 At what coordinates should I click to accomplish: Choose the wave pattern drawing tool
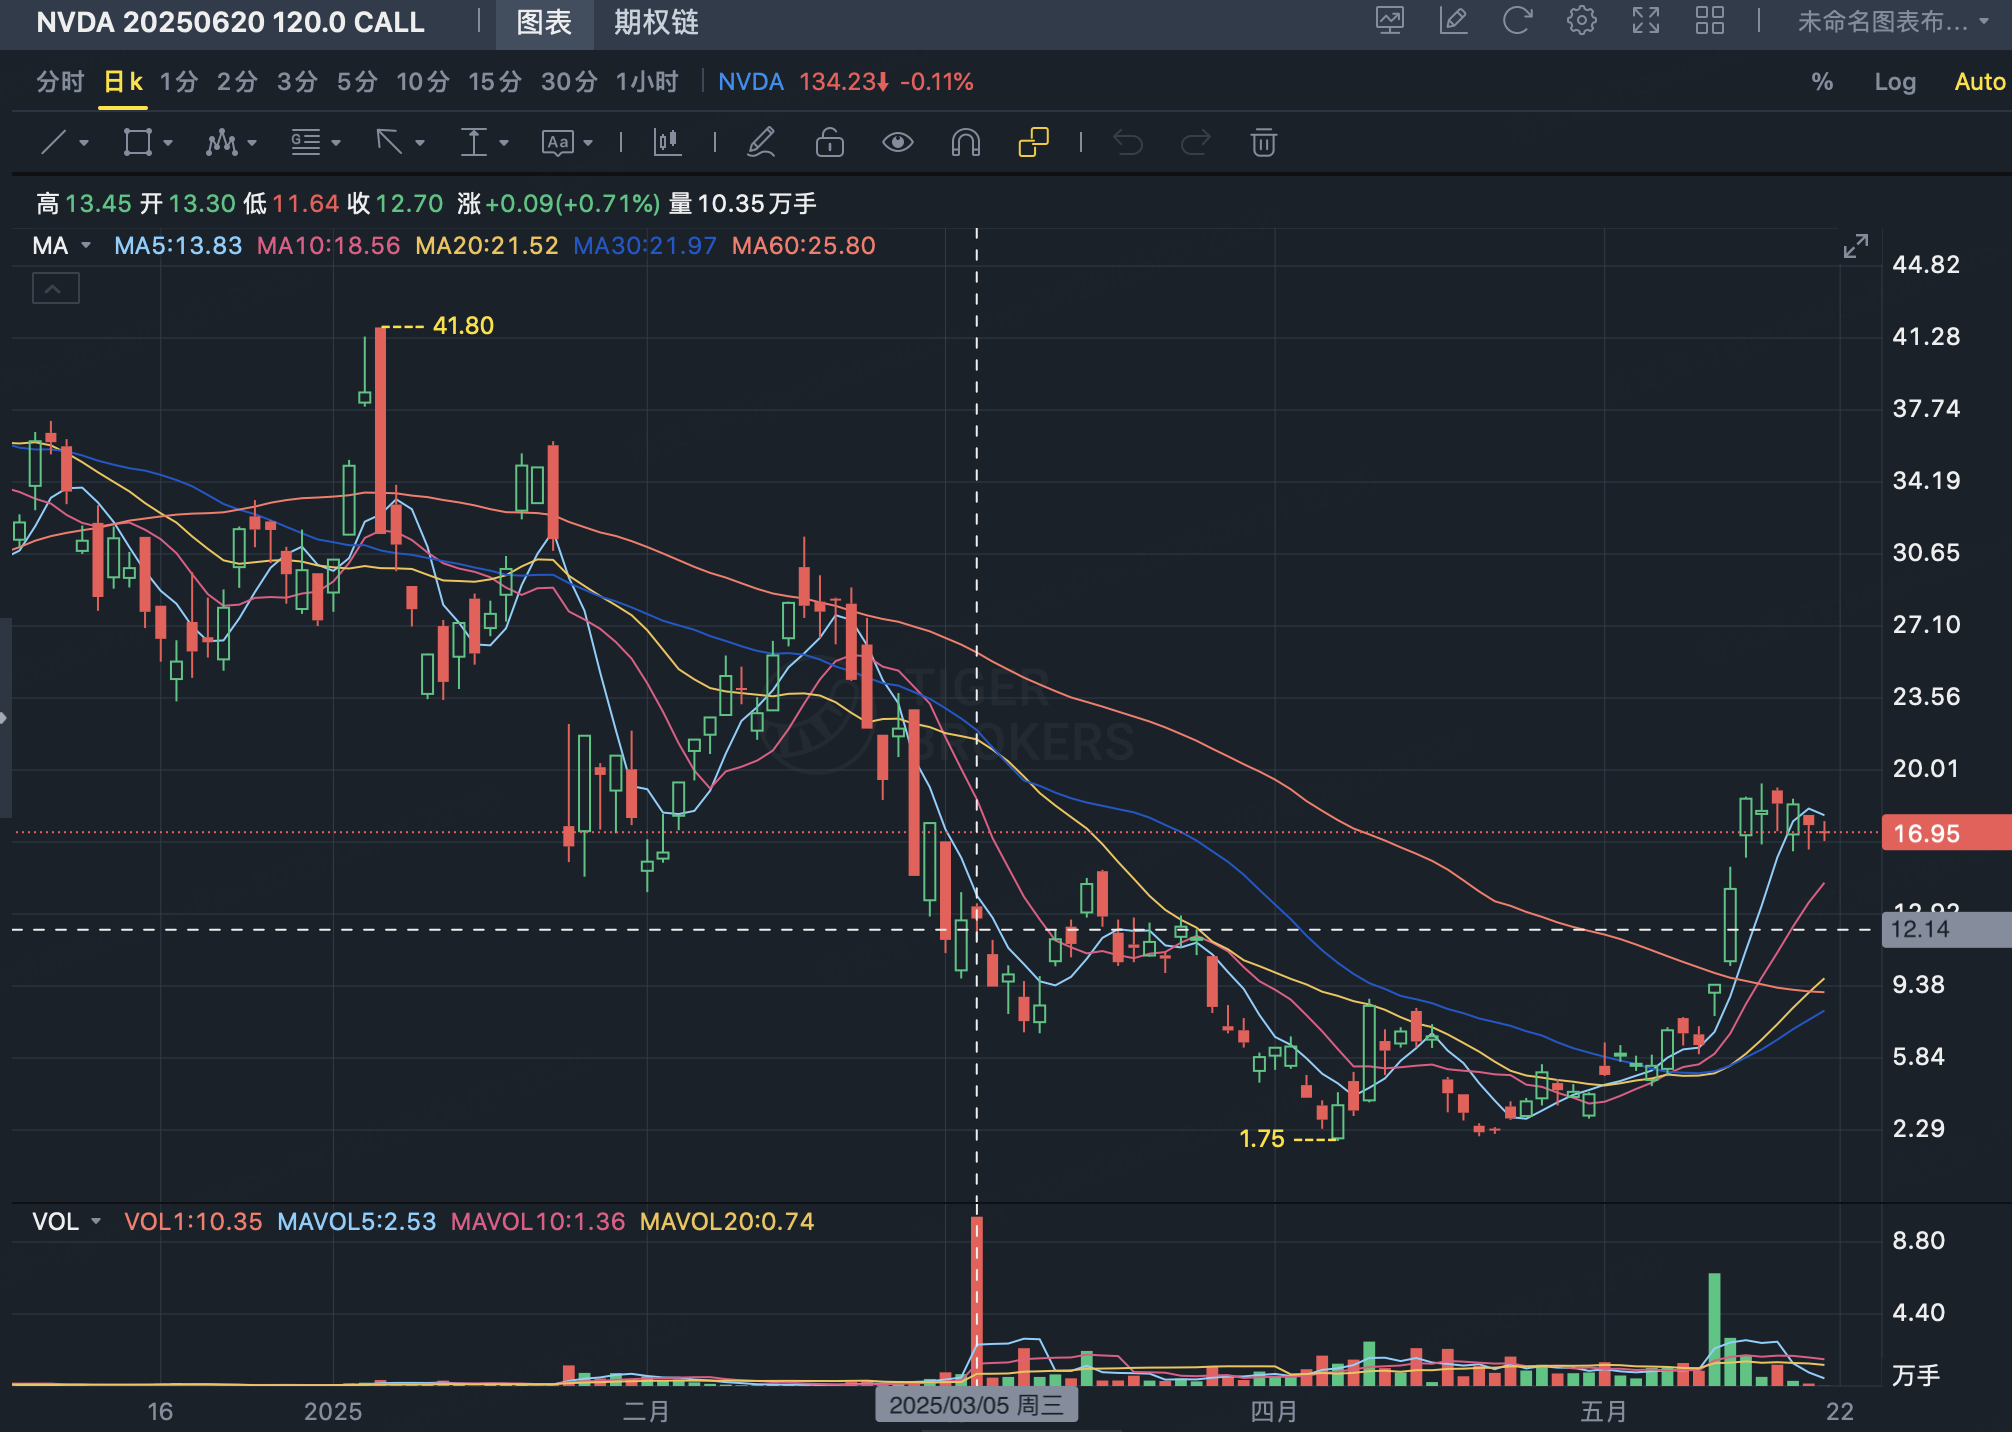click(x=221, y=143)
